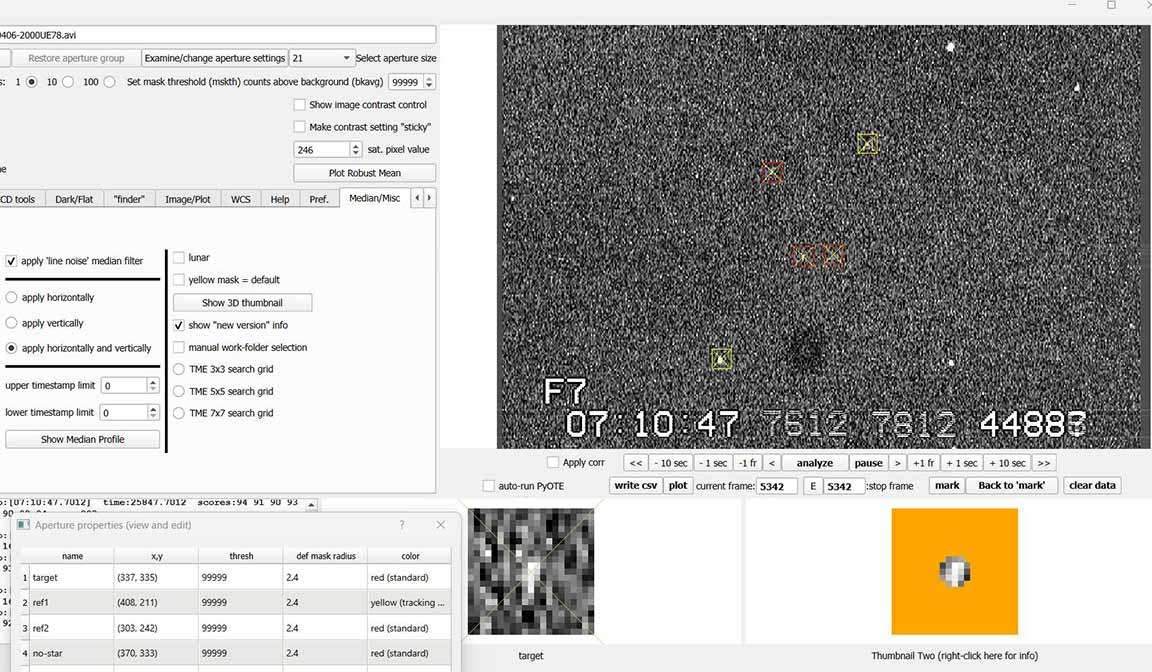The height and width of the screenshot is (672, 1152).
Task: Click the current frame input field
Action: pos(776,487)
